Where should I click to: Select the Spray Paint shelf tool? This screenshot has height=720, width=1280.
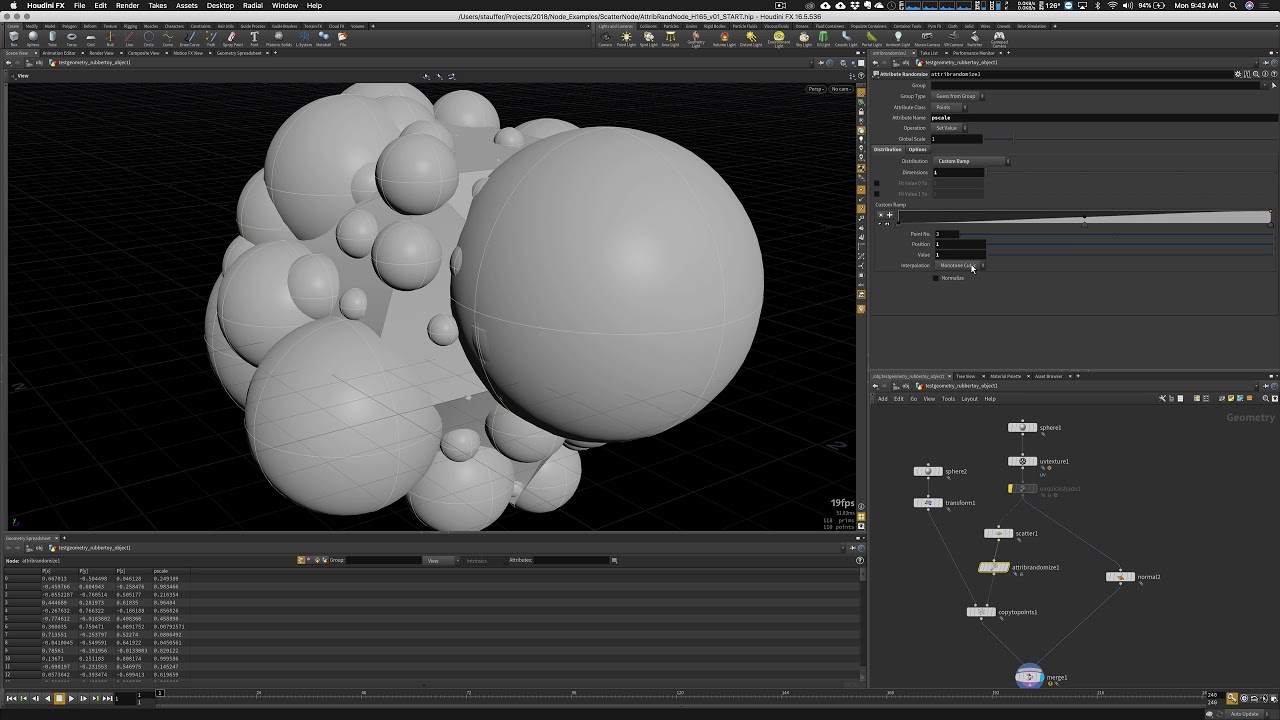point(232,38)
